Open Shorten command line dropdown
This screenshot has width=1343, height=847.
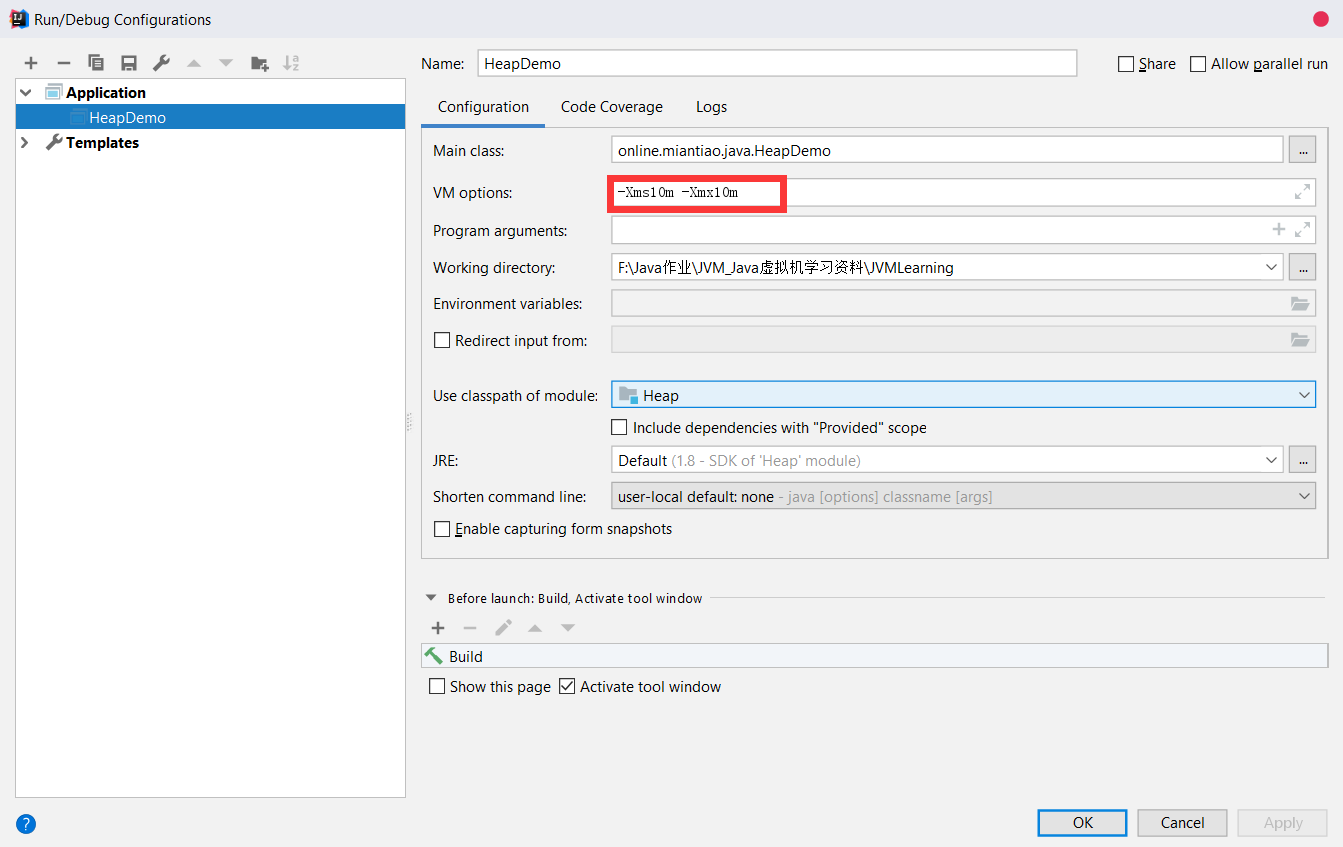click(1304, 496)
